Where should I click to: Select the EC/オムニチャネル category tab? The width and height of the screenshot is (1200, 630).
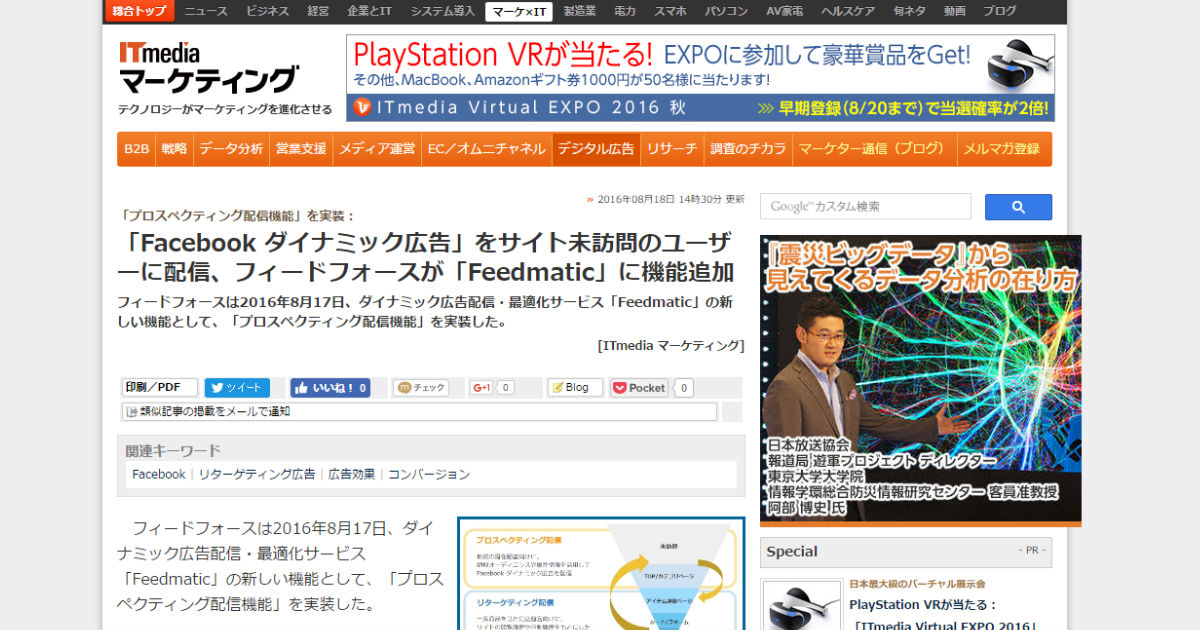pyautogui.click(x=487, y=149)
